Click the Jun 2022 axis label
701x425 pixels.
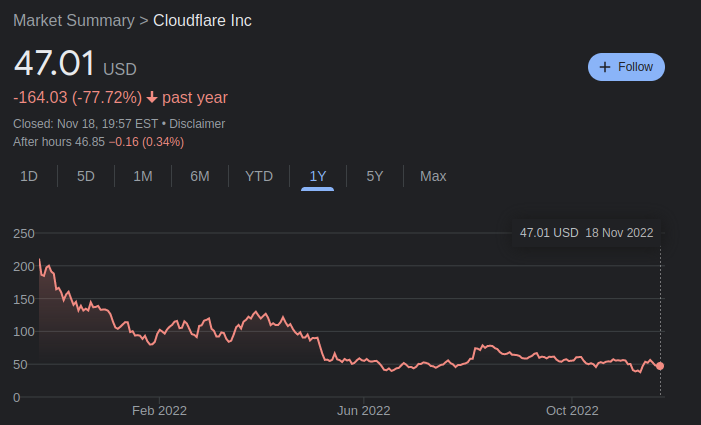363,411
